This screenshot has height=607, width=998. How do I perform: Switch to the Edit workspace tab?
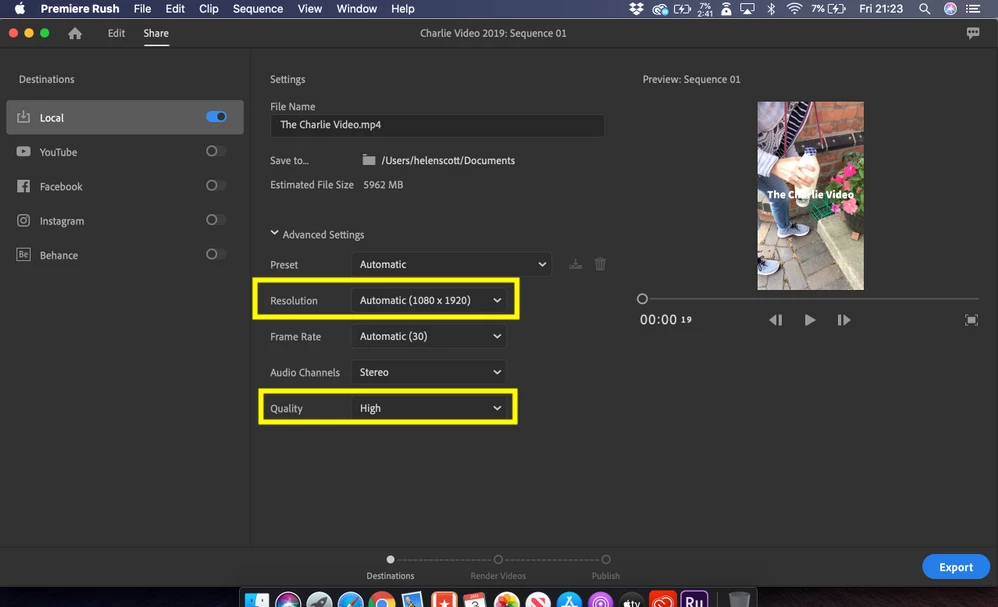116,33
